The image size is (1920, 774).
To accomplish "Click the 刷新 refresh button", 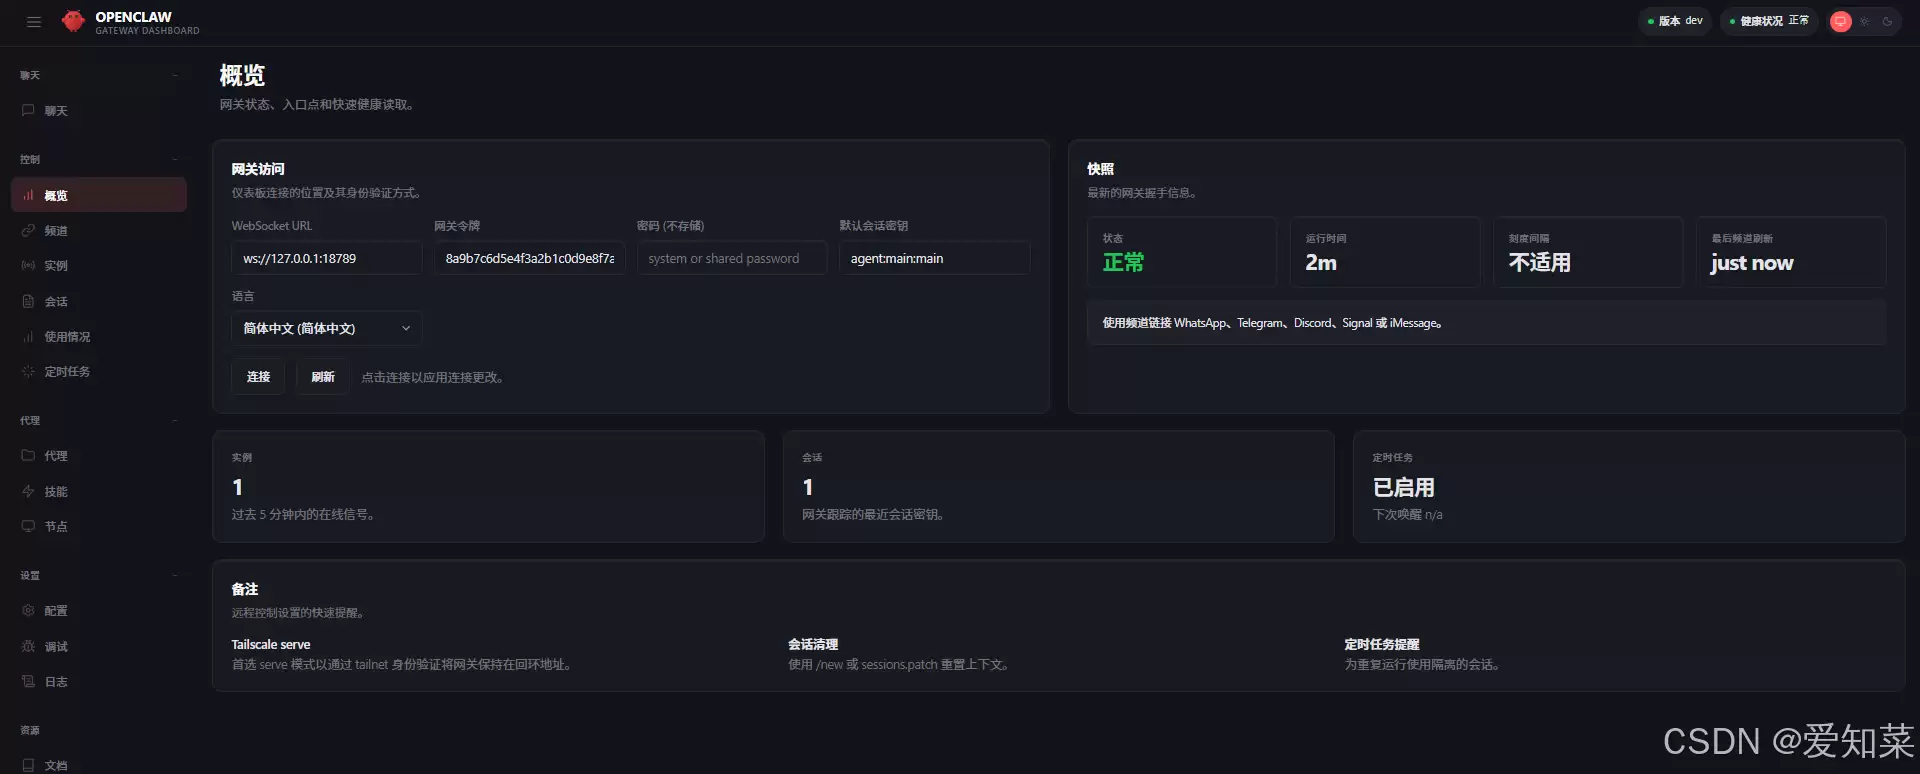I will pyautogui.click(x=323, y=377).
